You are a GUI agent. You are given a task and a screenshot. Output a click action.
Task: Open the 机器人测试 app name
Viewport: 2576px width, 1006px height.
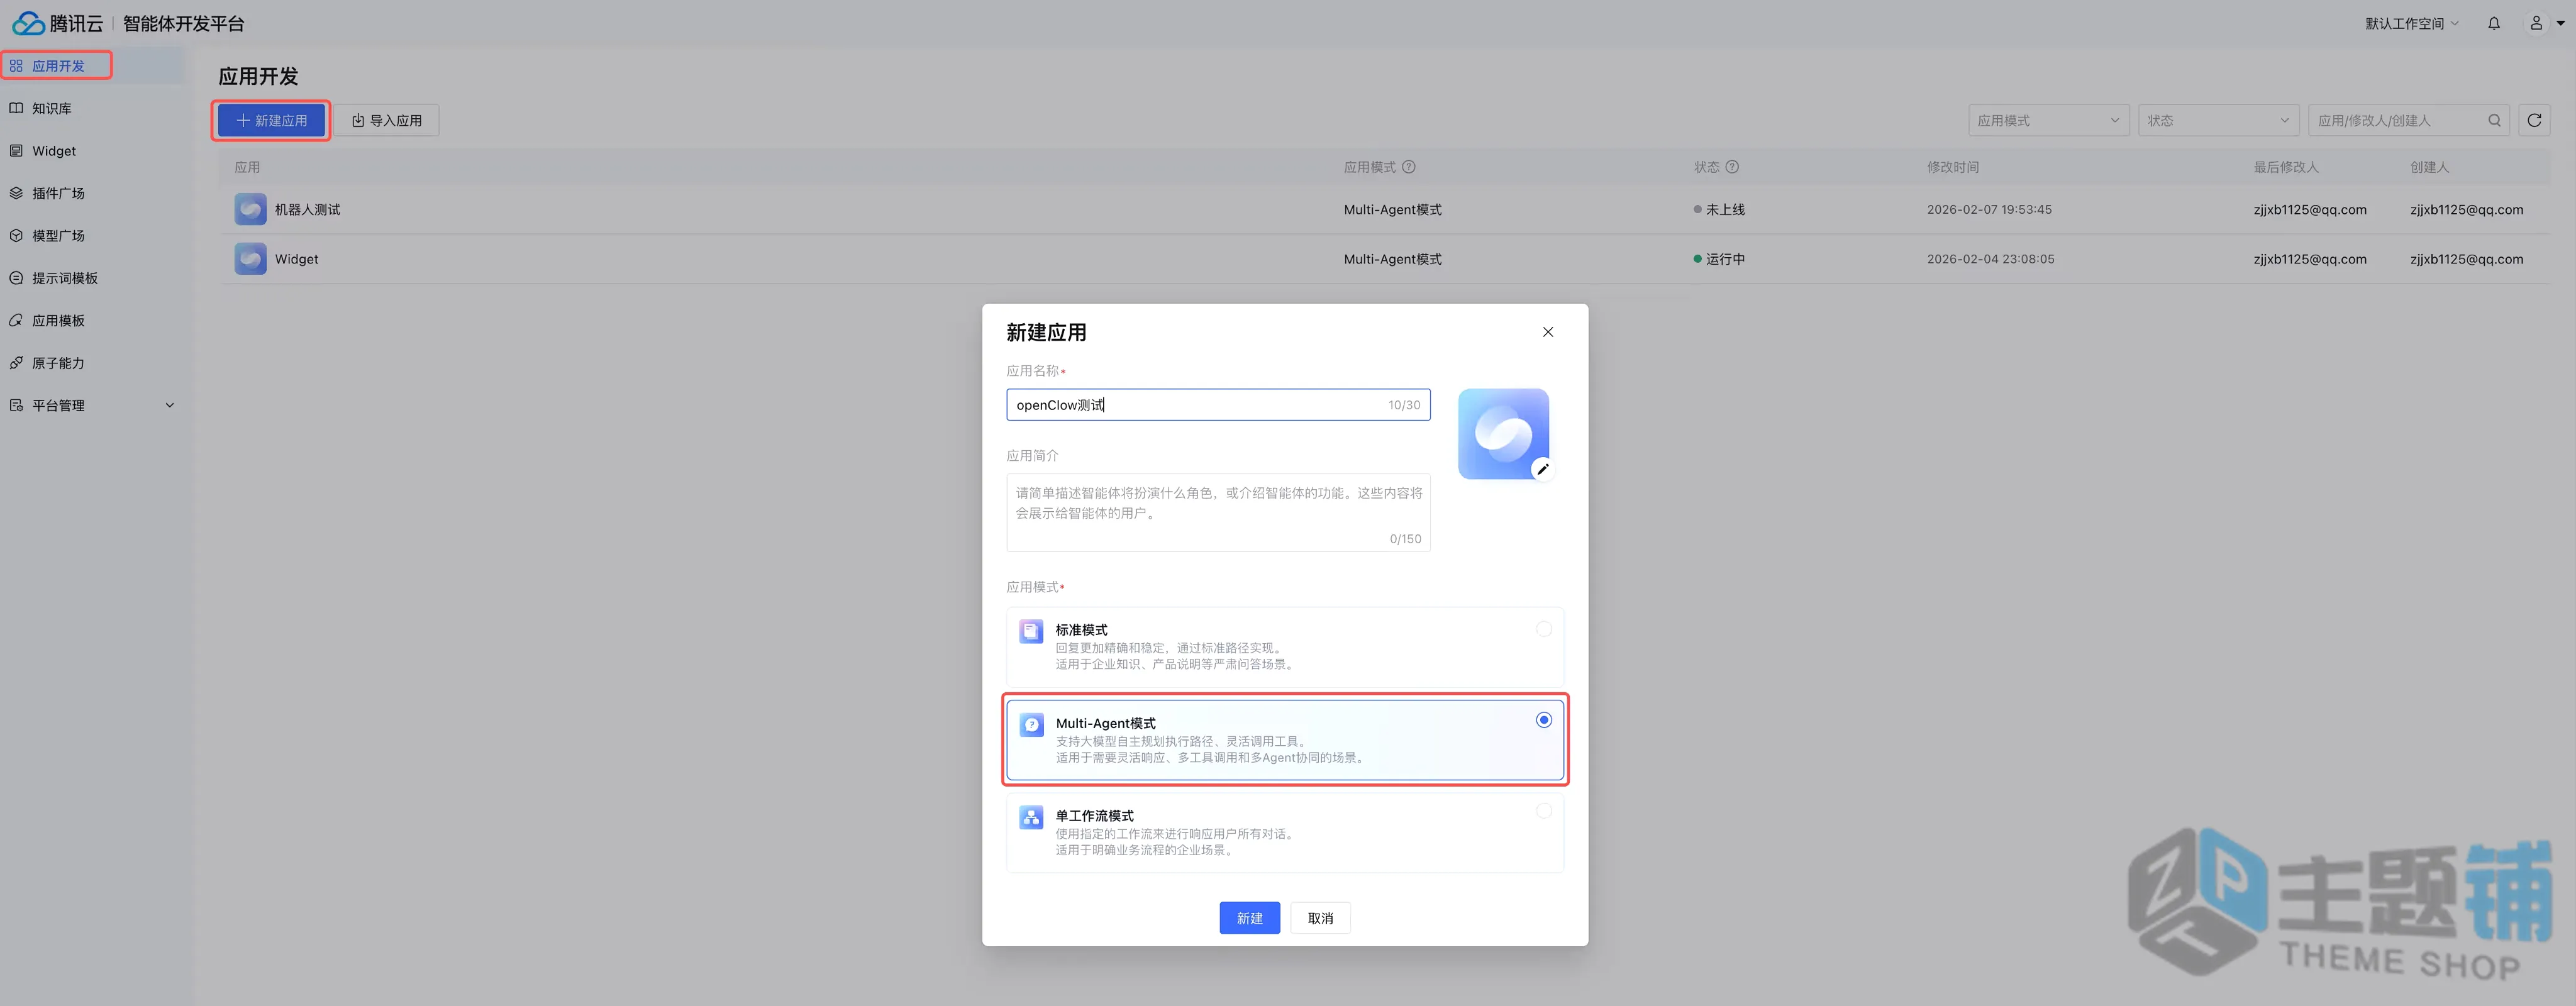tap(308, 209)
